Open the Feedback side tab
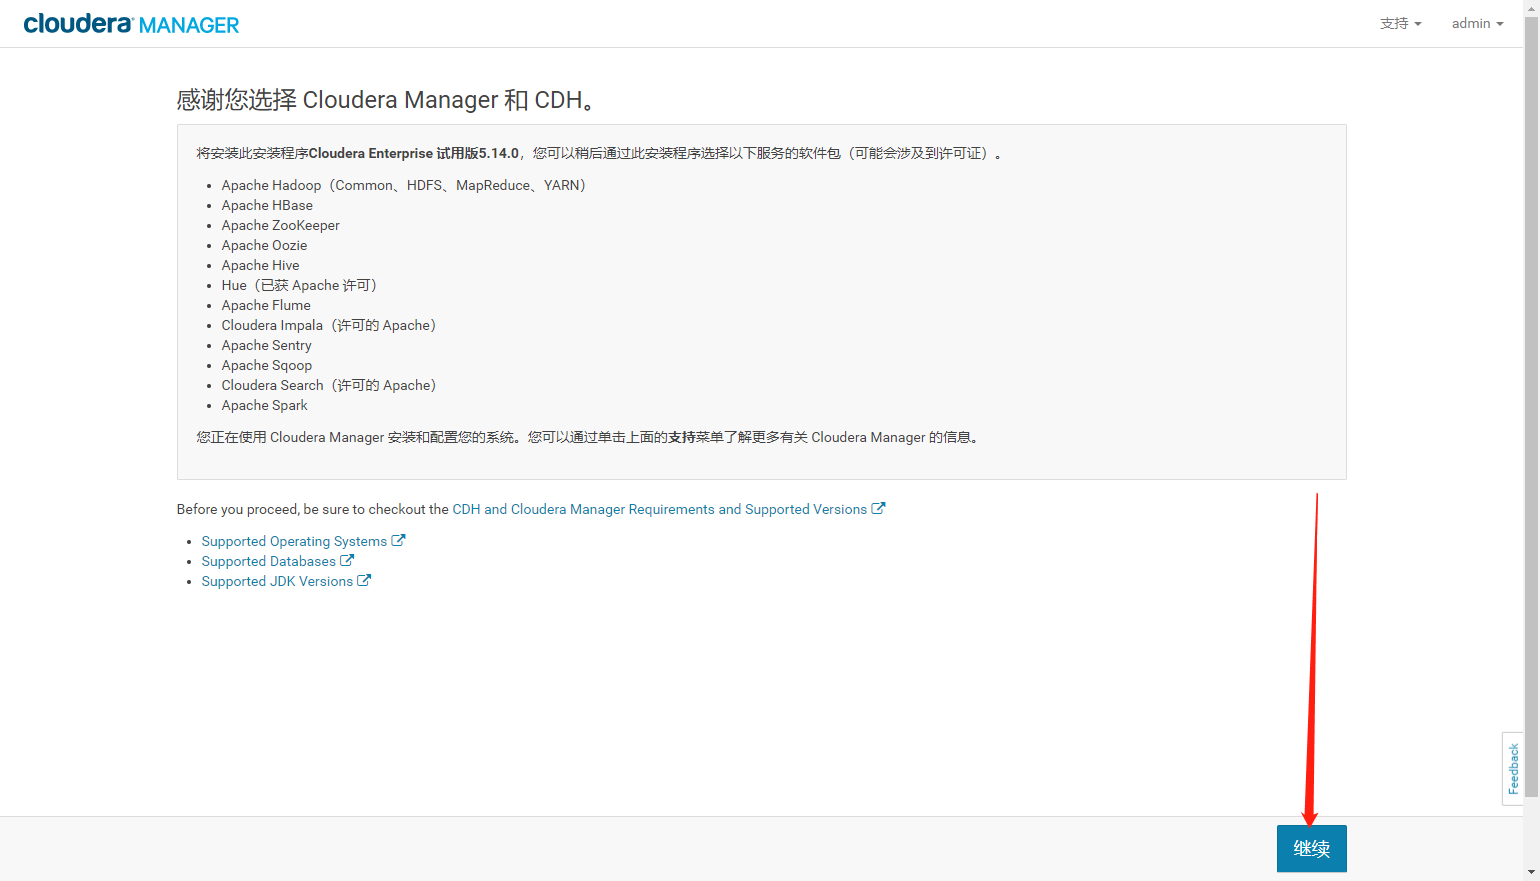1540x881 pixels. click(1513, 768)
